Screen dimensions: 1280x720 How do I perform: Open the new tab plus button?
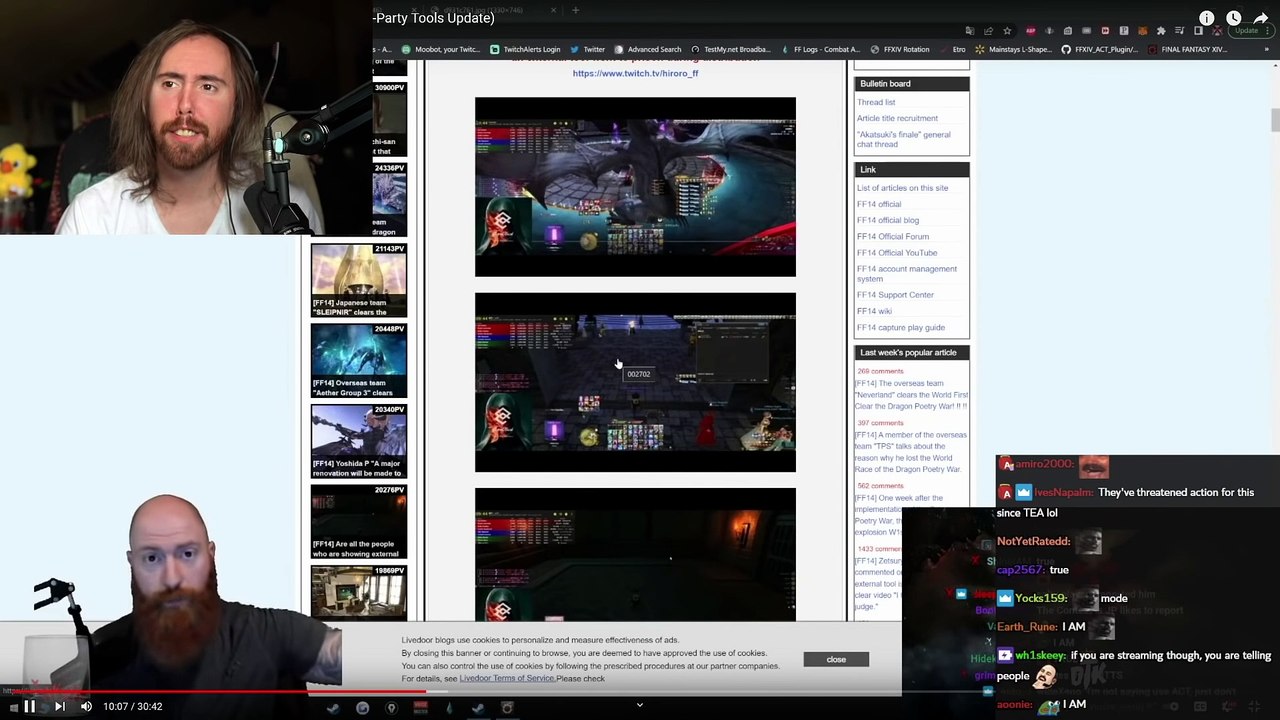[x=575, y=10]
